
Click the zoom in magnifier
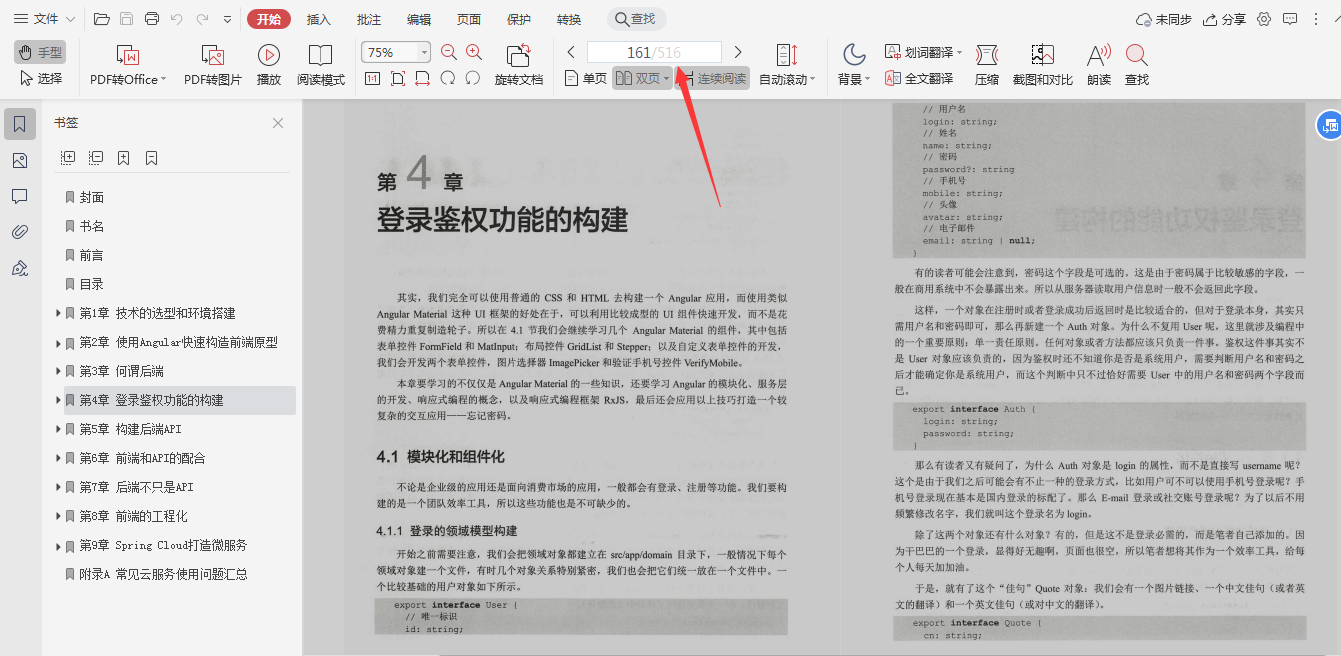pos(474,52)
